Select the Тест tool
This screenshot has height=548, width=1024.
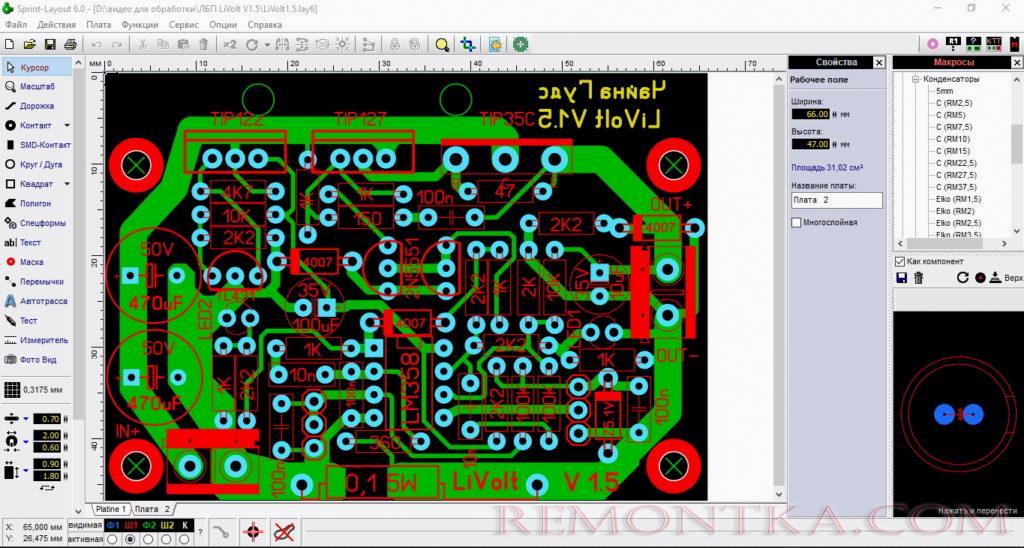[x=37, y=321]
